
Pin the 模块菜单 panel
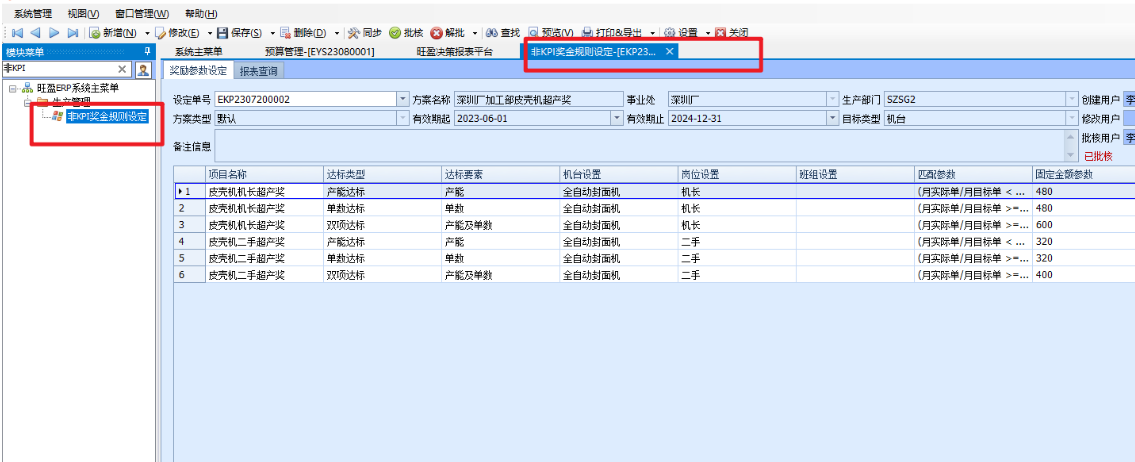click(x=148, y=51)
